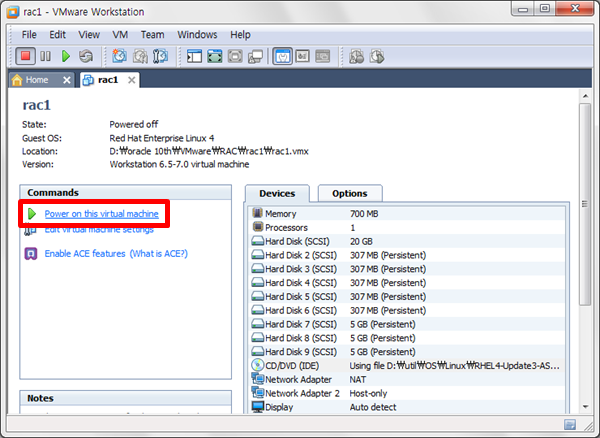Screen dimensions: 600x438
Task: Click the vertical scrollbar up arrow
Action: pos(585,96)
